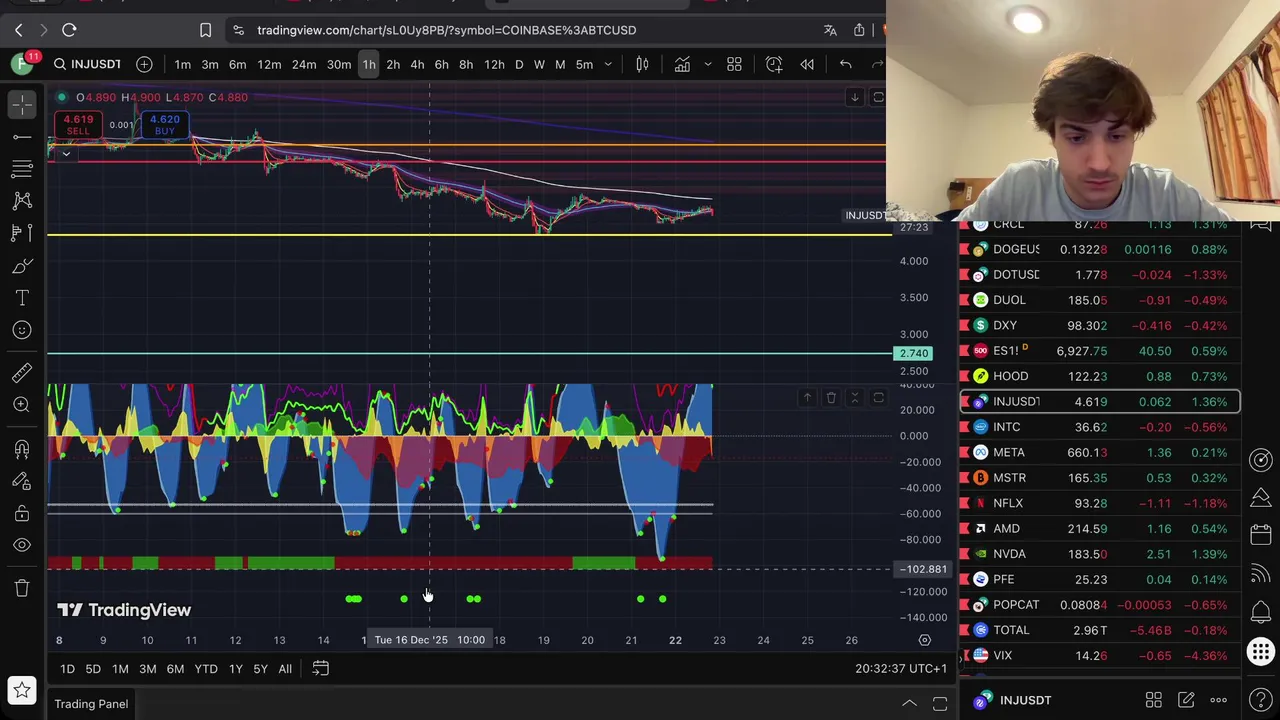Image resolution: width=1280 pixels, height=720 pixels.
Task: Open the emoji icons tool
Action: 22,330
